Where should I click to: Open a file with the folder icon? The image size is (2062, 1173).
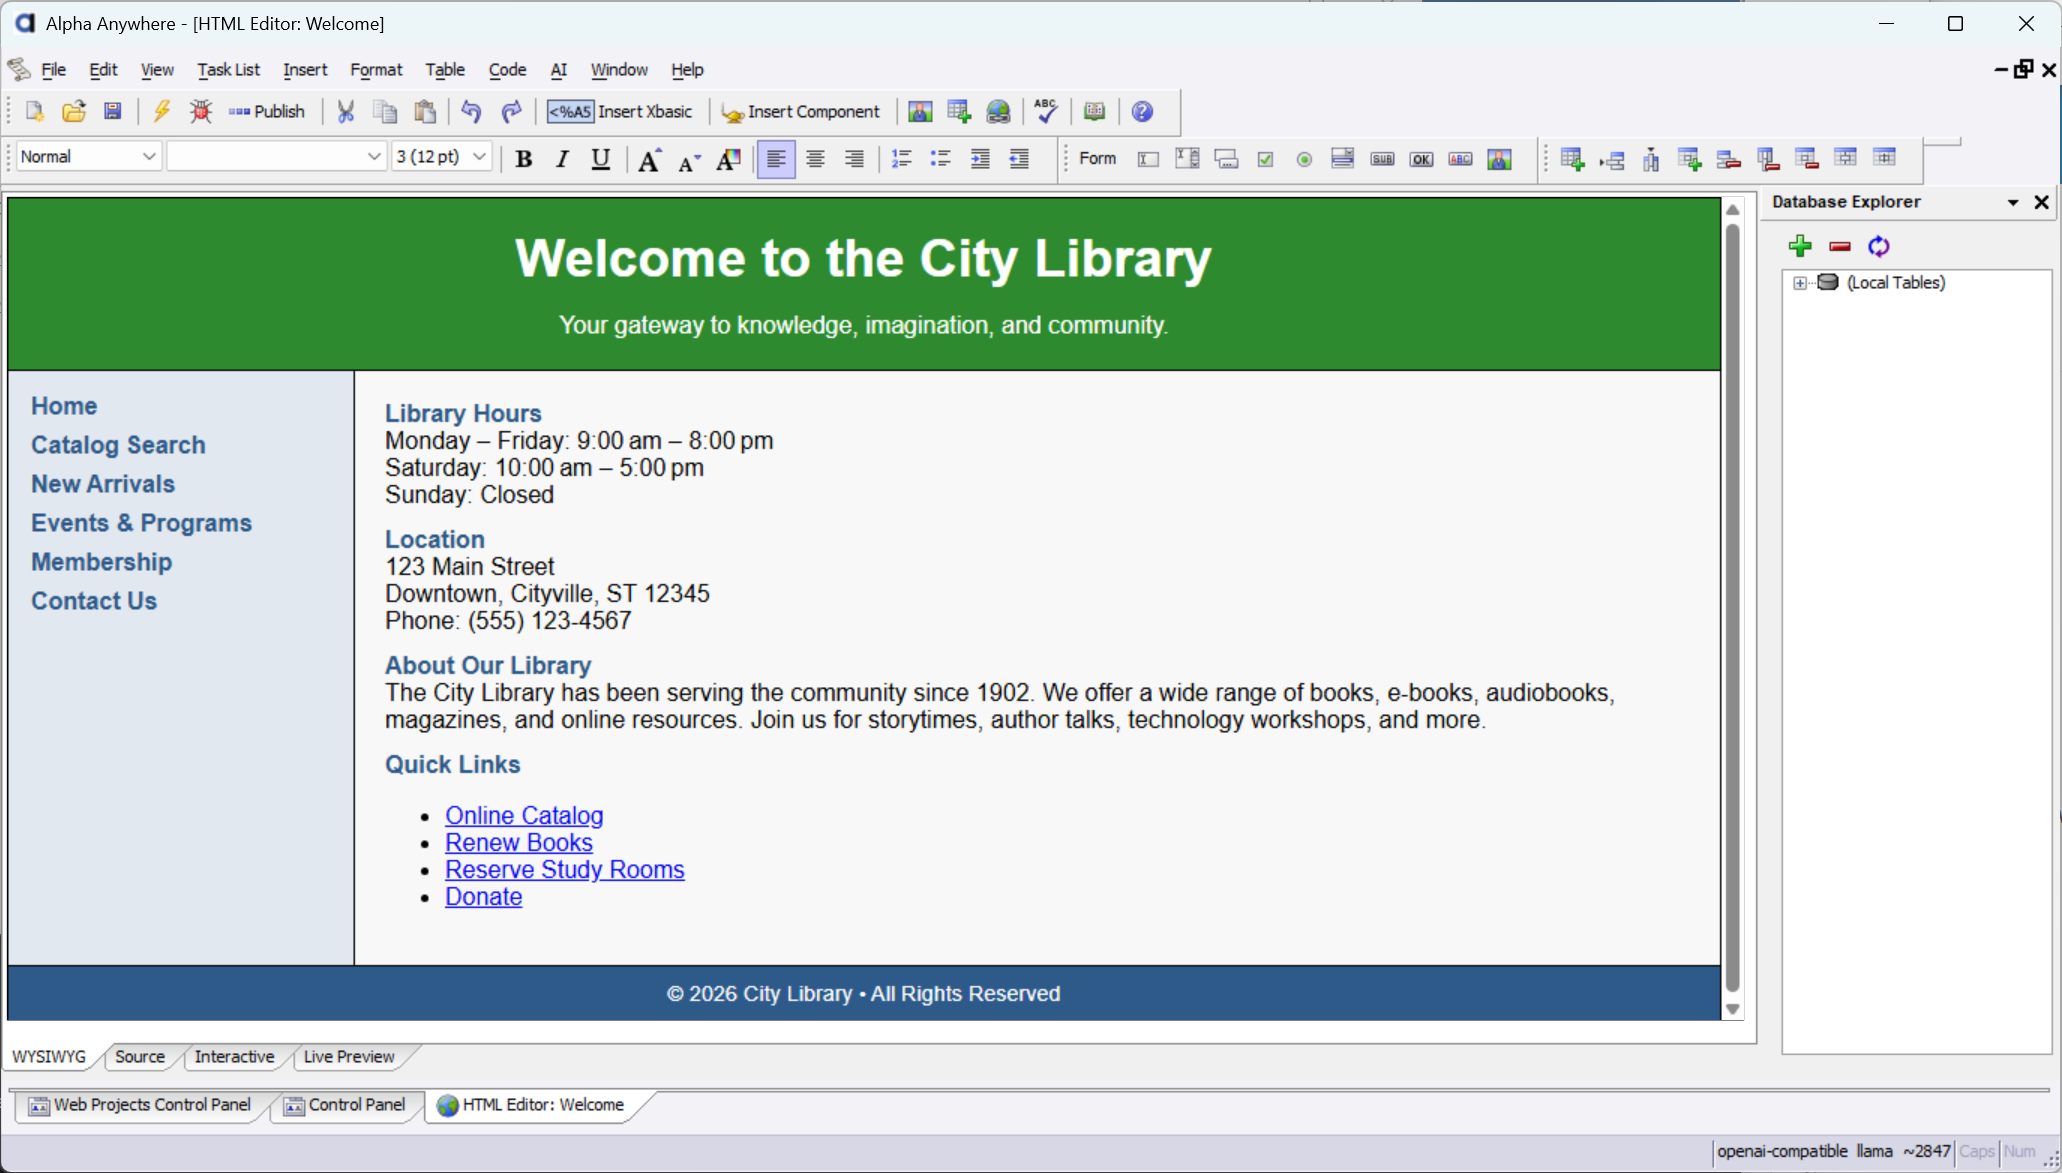click(74, 111)
